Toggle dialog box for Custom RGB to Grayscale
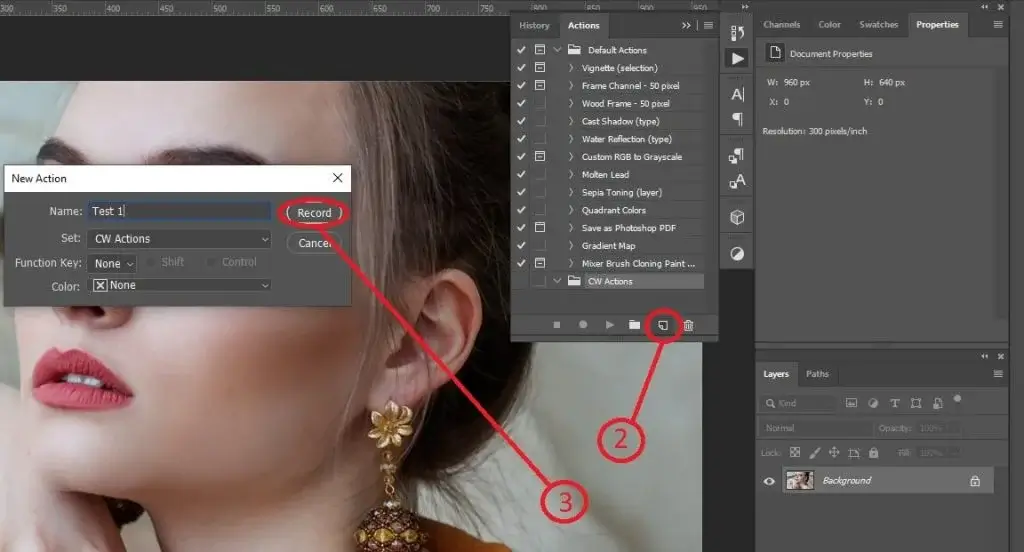The image size is (1024, 552). (x=540, y=156)
